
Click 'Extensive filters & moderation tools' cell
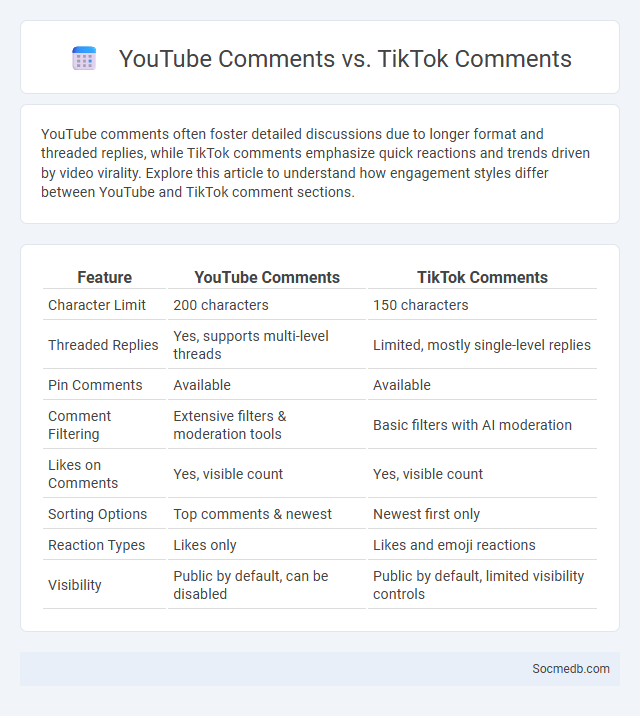230,425
